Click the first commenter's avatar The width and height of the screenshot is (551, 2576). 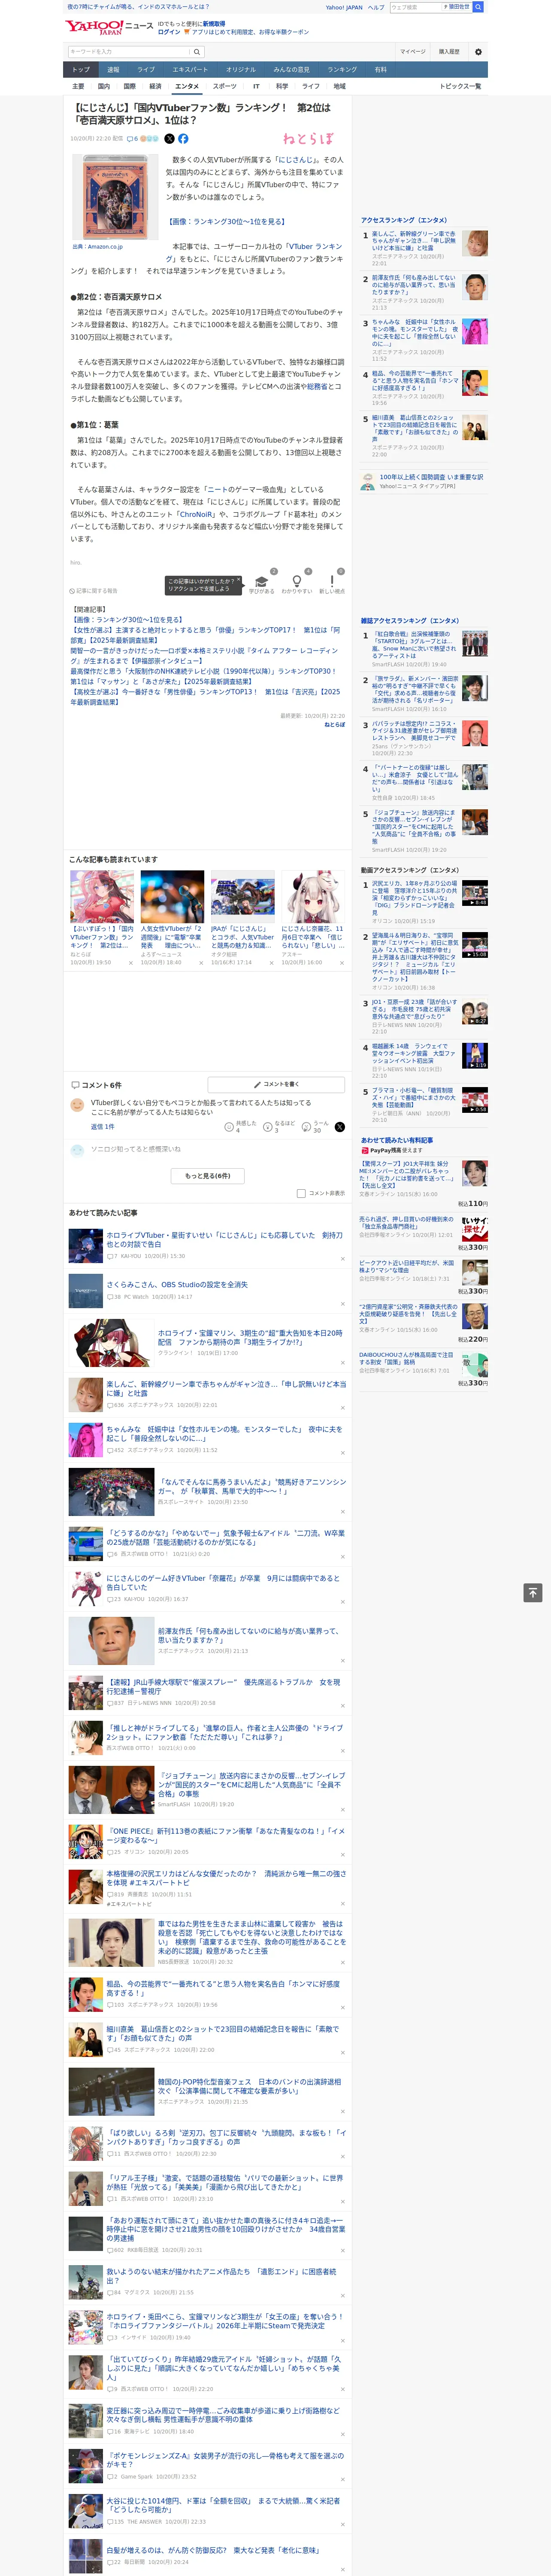tap(77, 1105)
